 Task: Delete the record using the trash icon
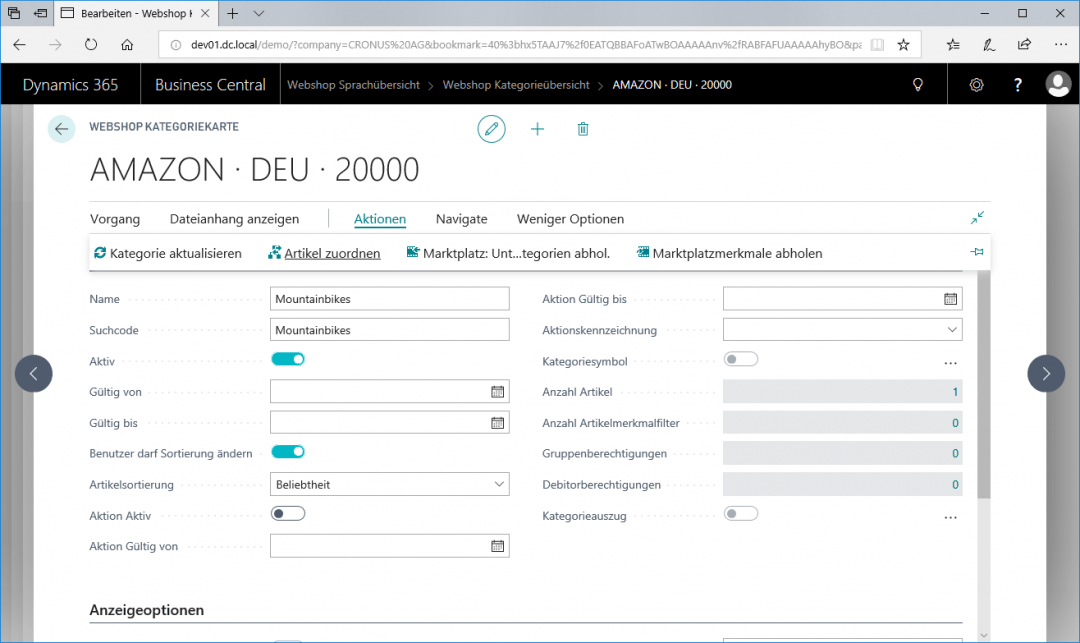click(583, 129)
